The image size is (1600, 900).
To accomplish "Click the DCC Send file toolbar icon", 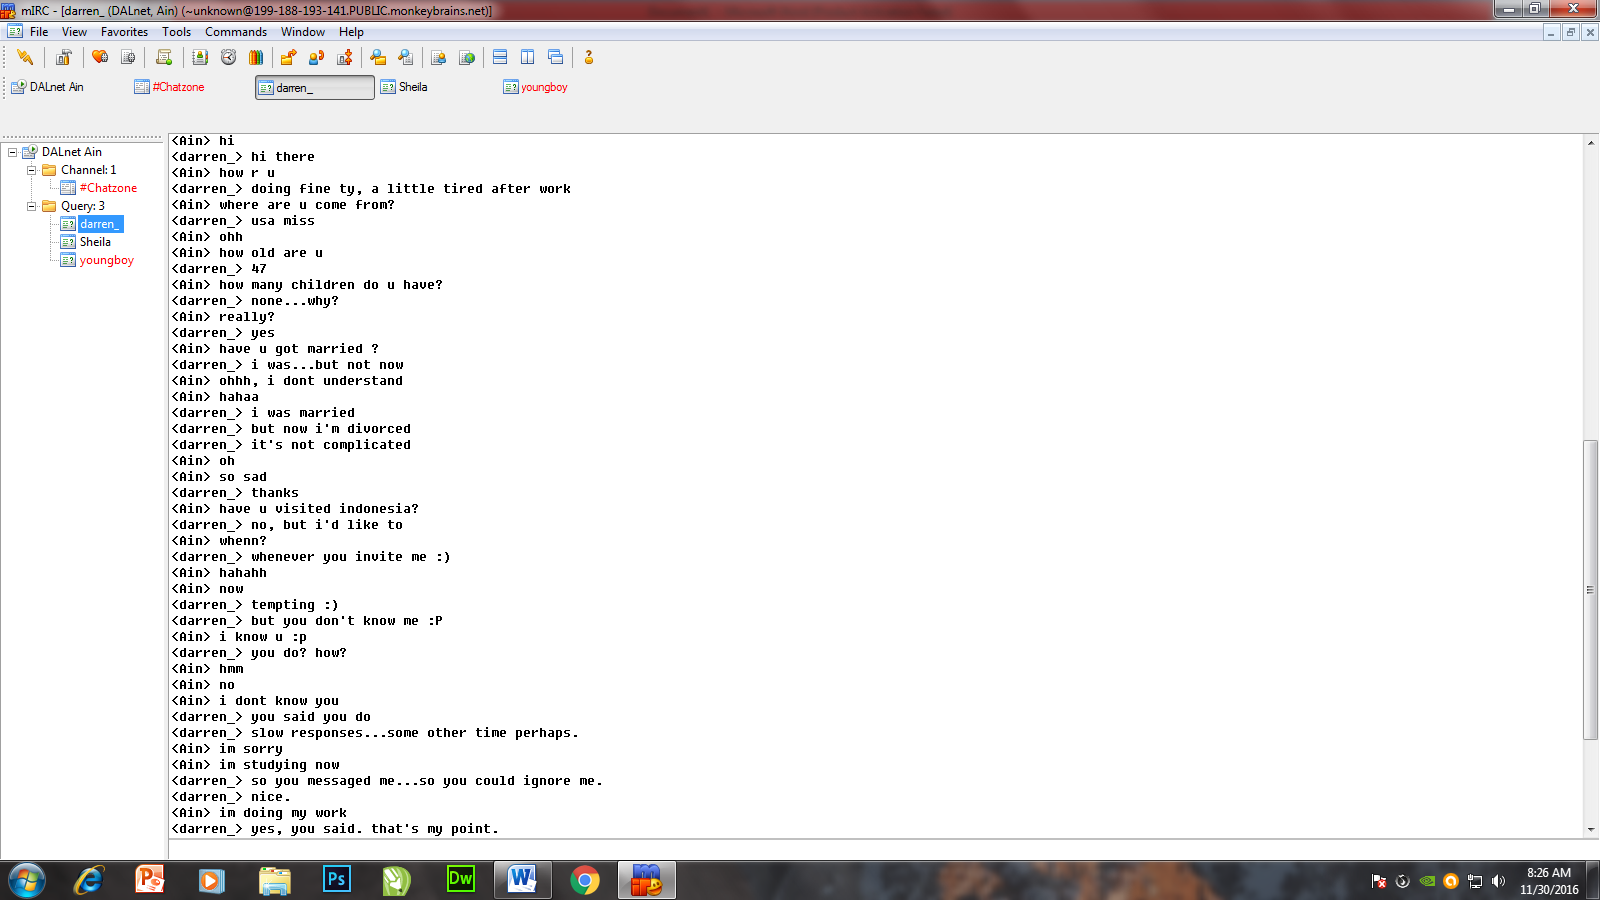I will pos(289,57).
